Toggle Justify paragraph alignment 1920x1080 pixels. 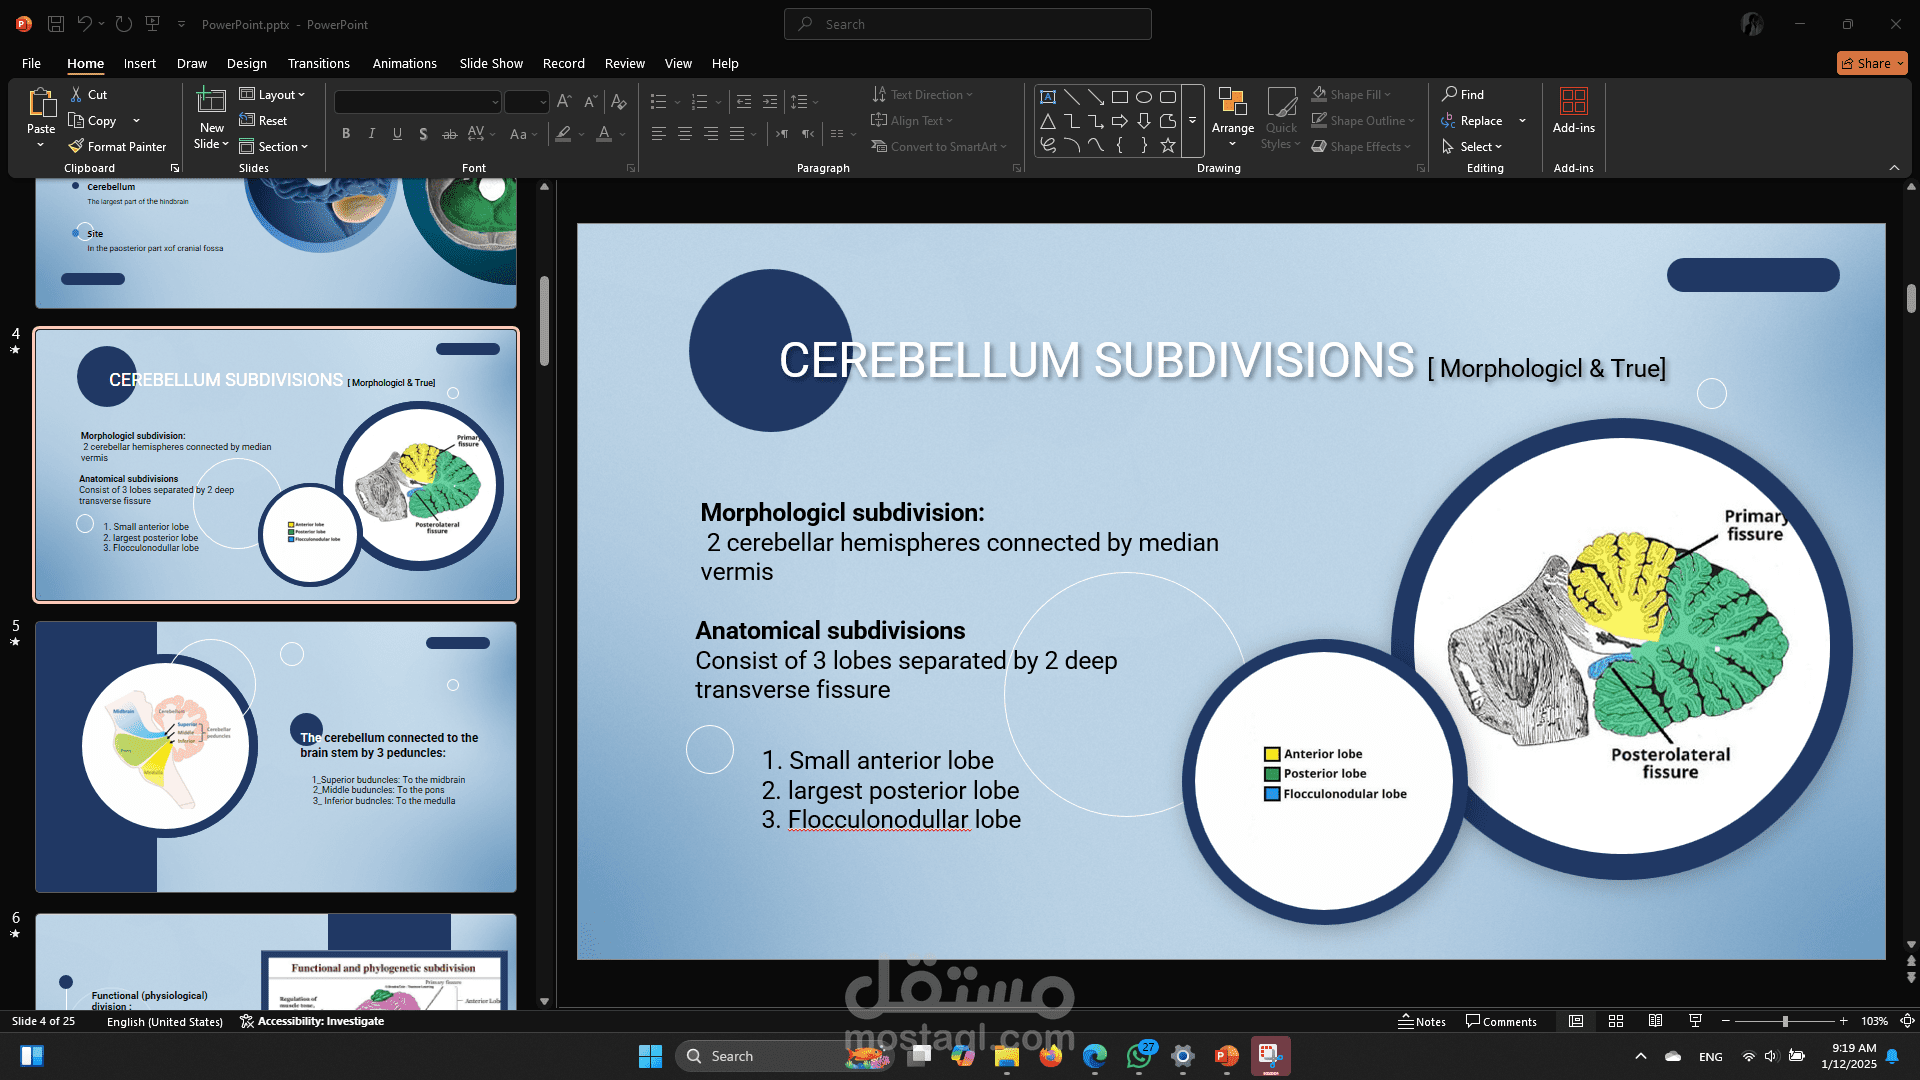(x=737, y=133)
